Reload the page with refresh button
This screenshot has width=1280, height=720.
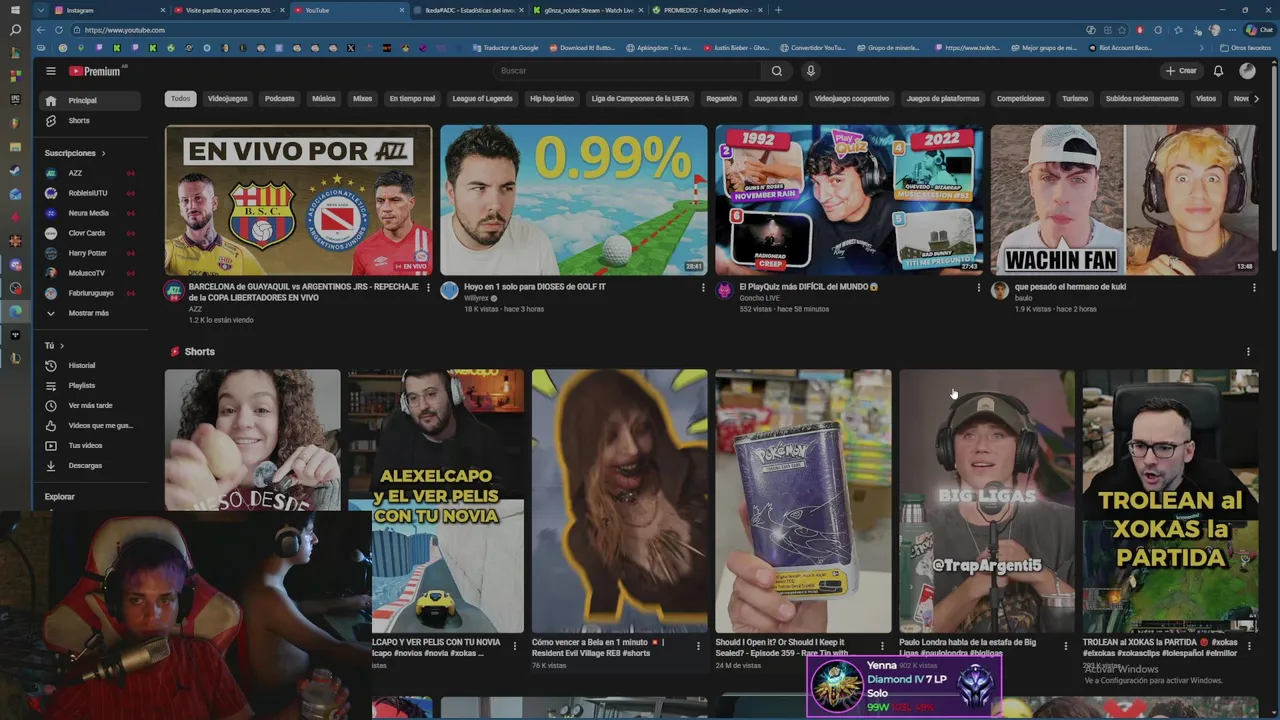pos(59,30)
